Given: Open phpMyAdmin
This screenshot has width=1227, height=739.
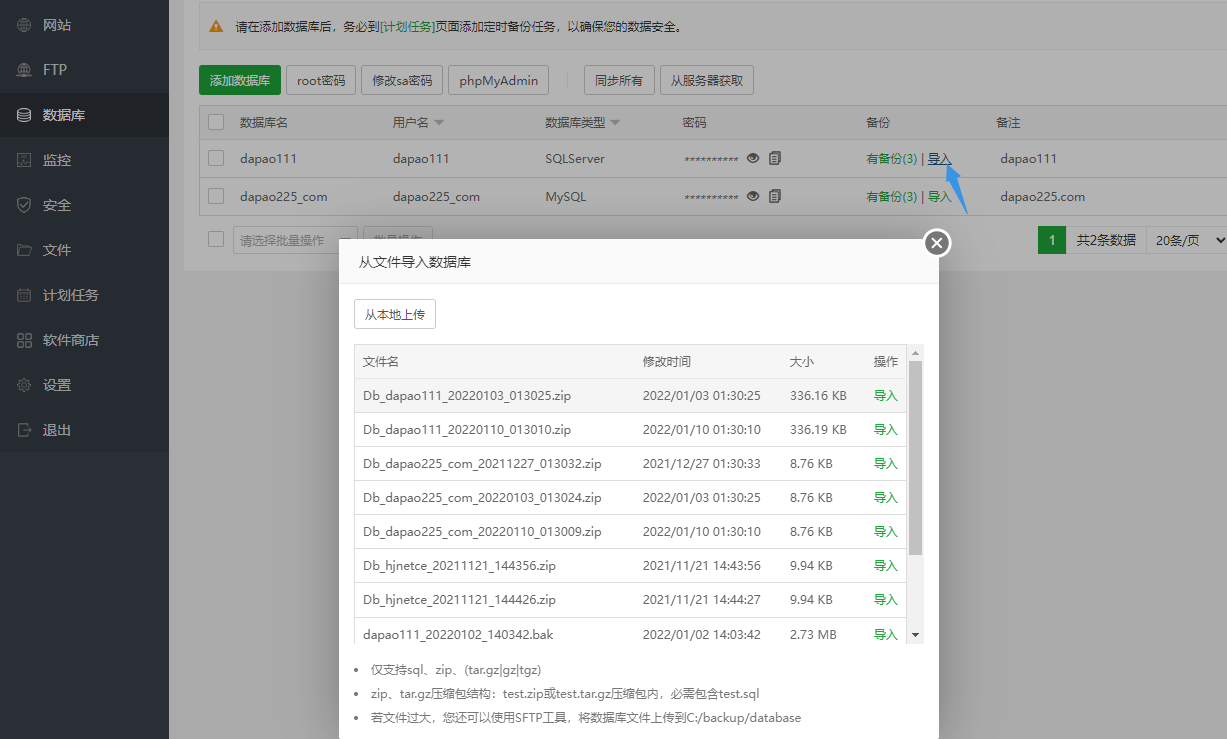Looking at the screenshot, I should tap(499, 80).
